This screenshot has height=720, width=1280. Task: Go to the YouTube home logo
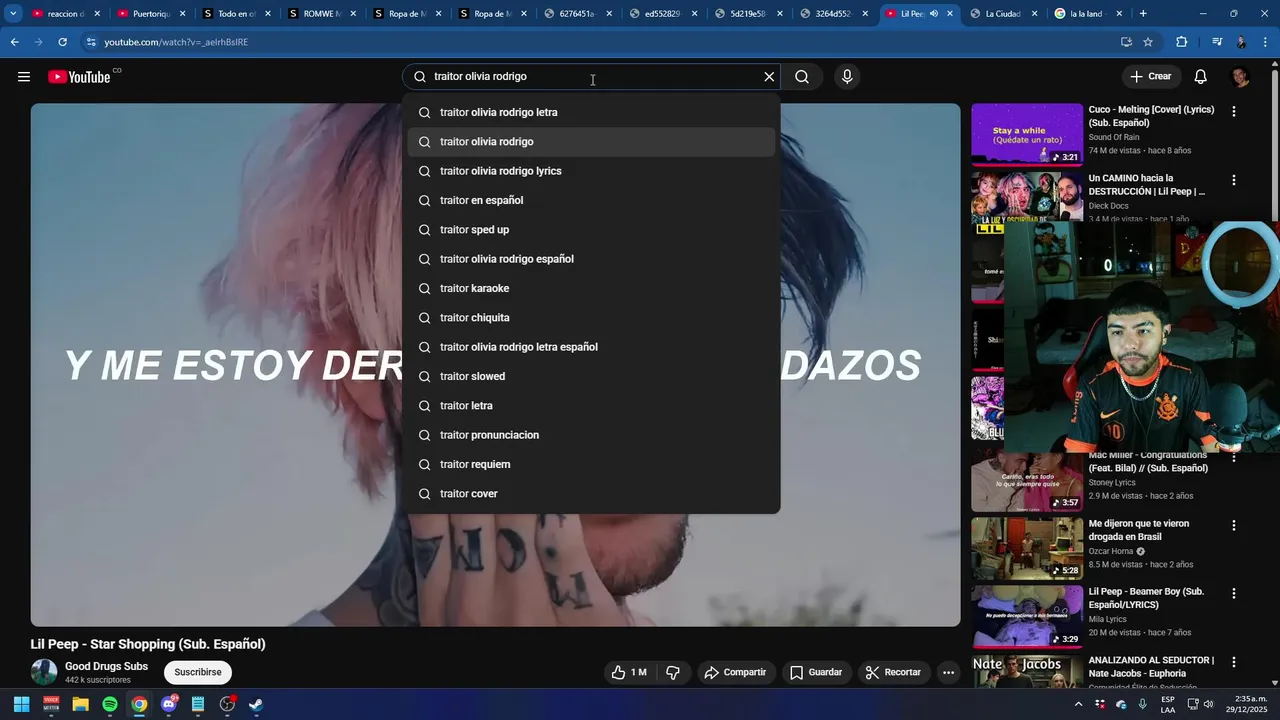pyautogui.click(x=79, y=77)
